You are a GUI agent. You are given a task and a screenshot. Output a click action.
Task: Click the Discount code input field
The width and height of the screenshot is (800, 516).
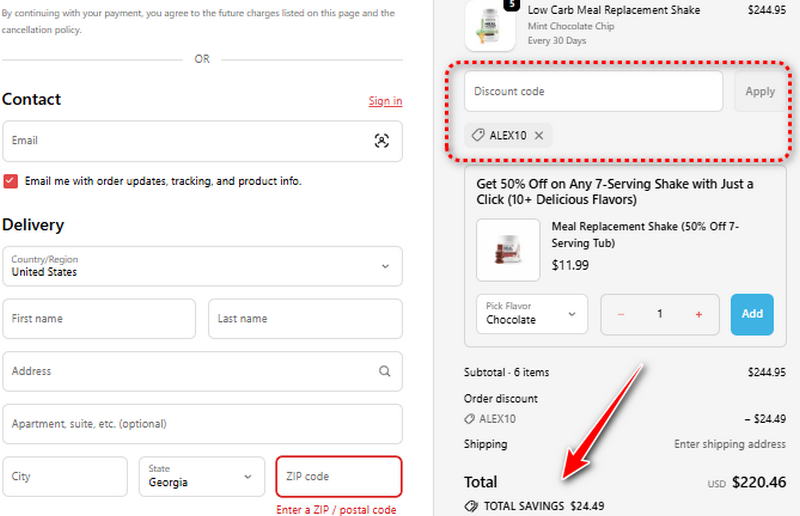coord(593,91)
